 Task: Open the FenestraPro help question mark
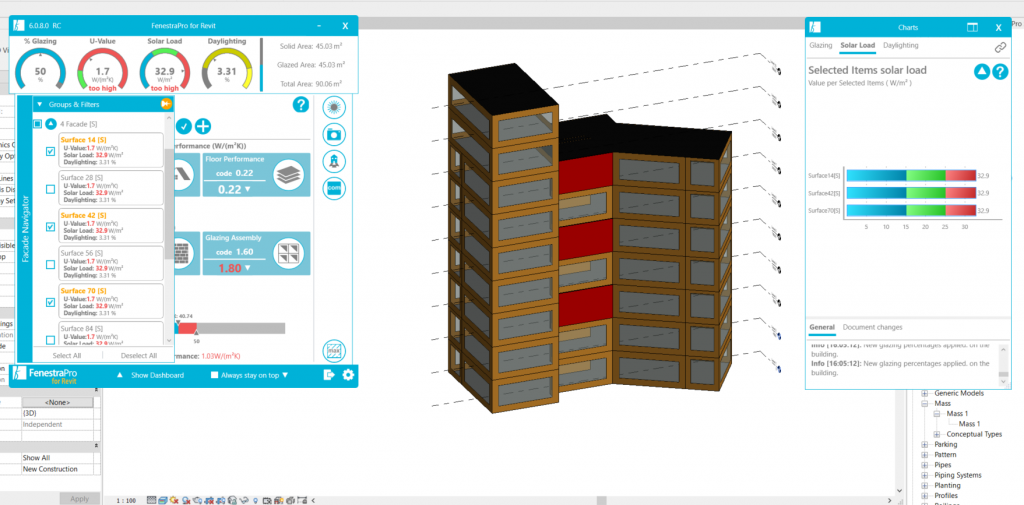coord(300,105)
